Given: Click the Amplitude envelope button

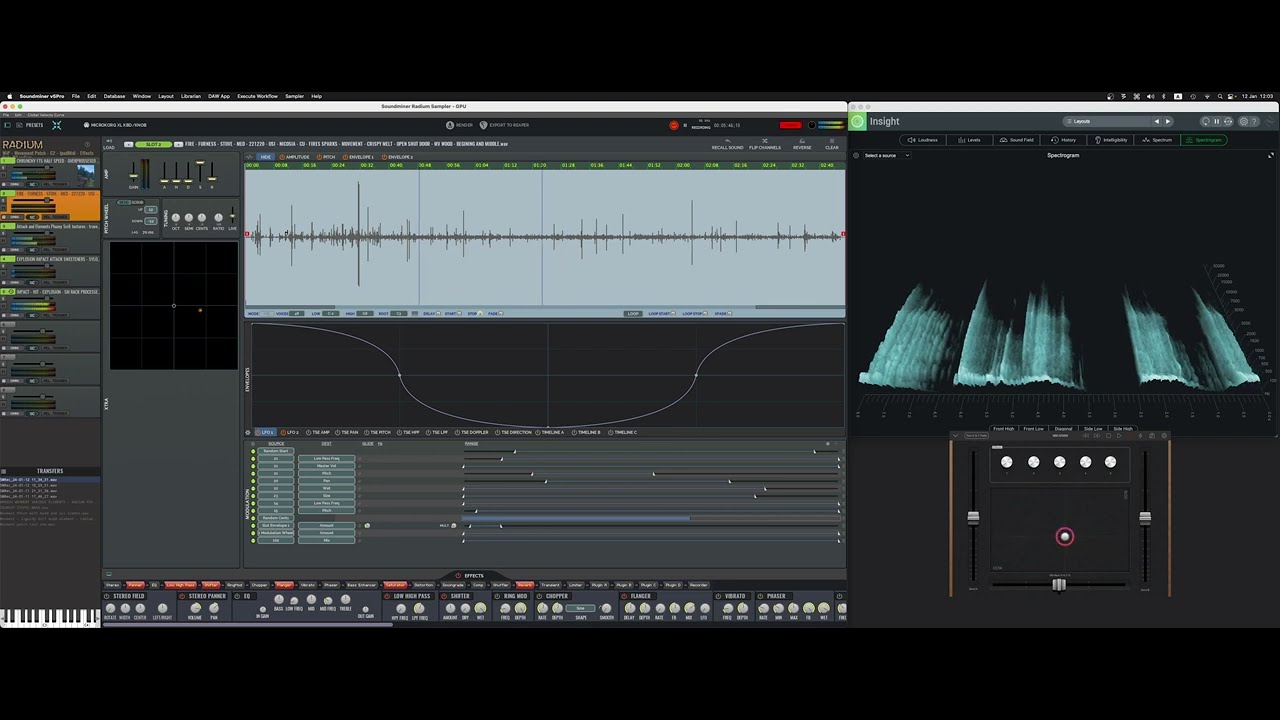Looking at the screenshot, I should click(295, 157).
